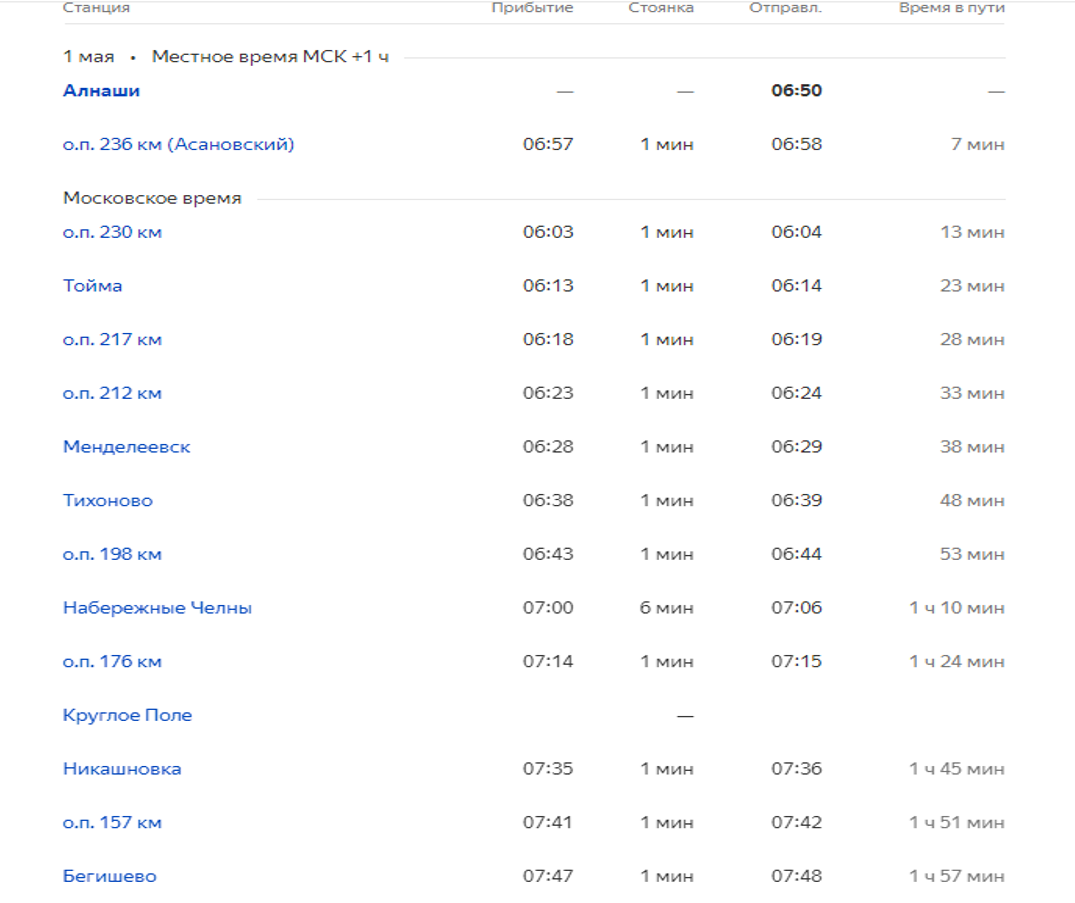Click the Бегишево station link
This screenshot has width=1075, height=903.
tap(109, 877)
